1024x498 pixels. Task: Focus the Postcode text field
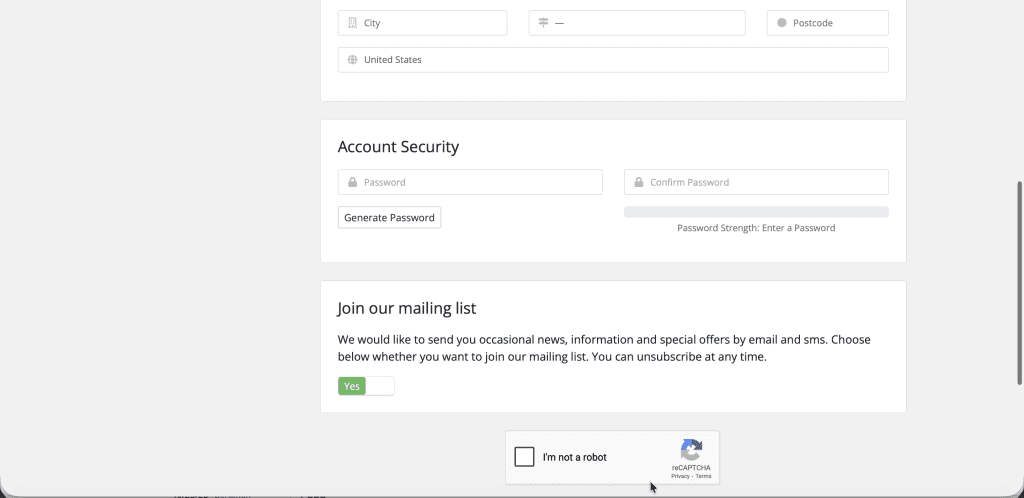pos(835,23)
